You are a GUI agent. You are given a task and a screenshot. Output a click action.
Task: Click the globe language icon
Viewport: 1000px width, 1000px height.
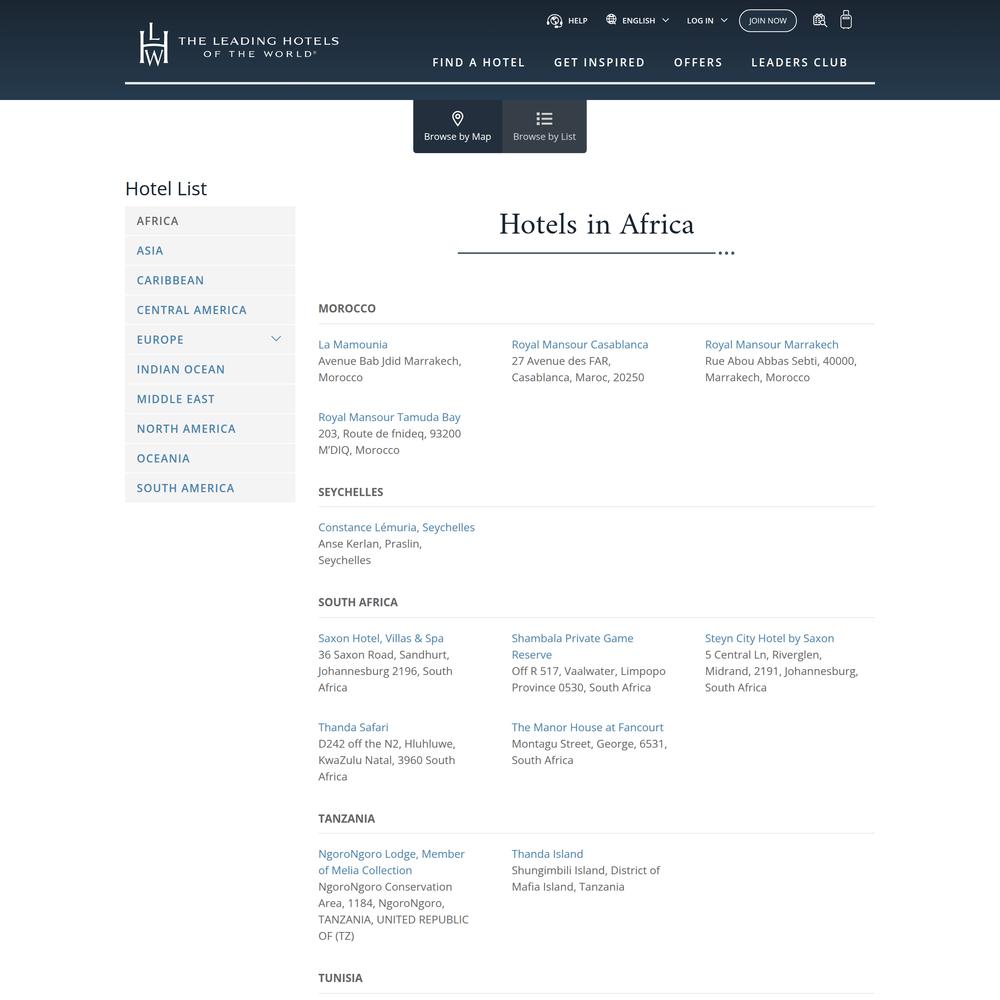coord(611,20)
